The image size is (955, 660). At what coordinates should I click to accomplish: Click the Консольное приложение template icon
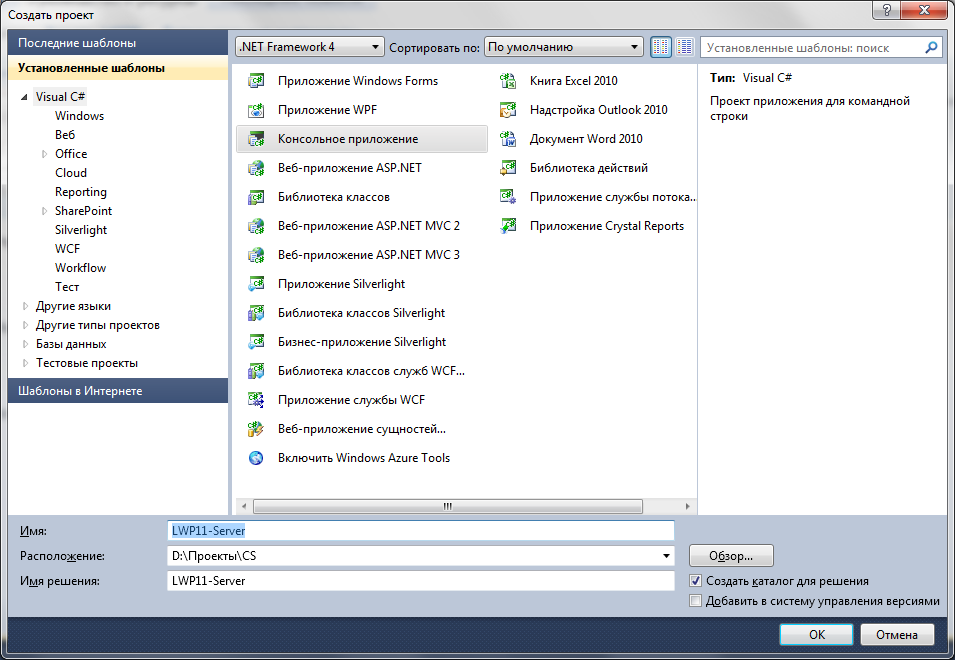click(x=256, y=139)
